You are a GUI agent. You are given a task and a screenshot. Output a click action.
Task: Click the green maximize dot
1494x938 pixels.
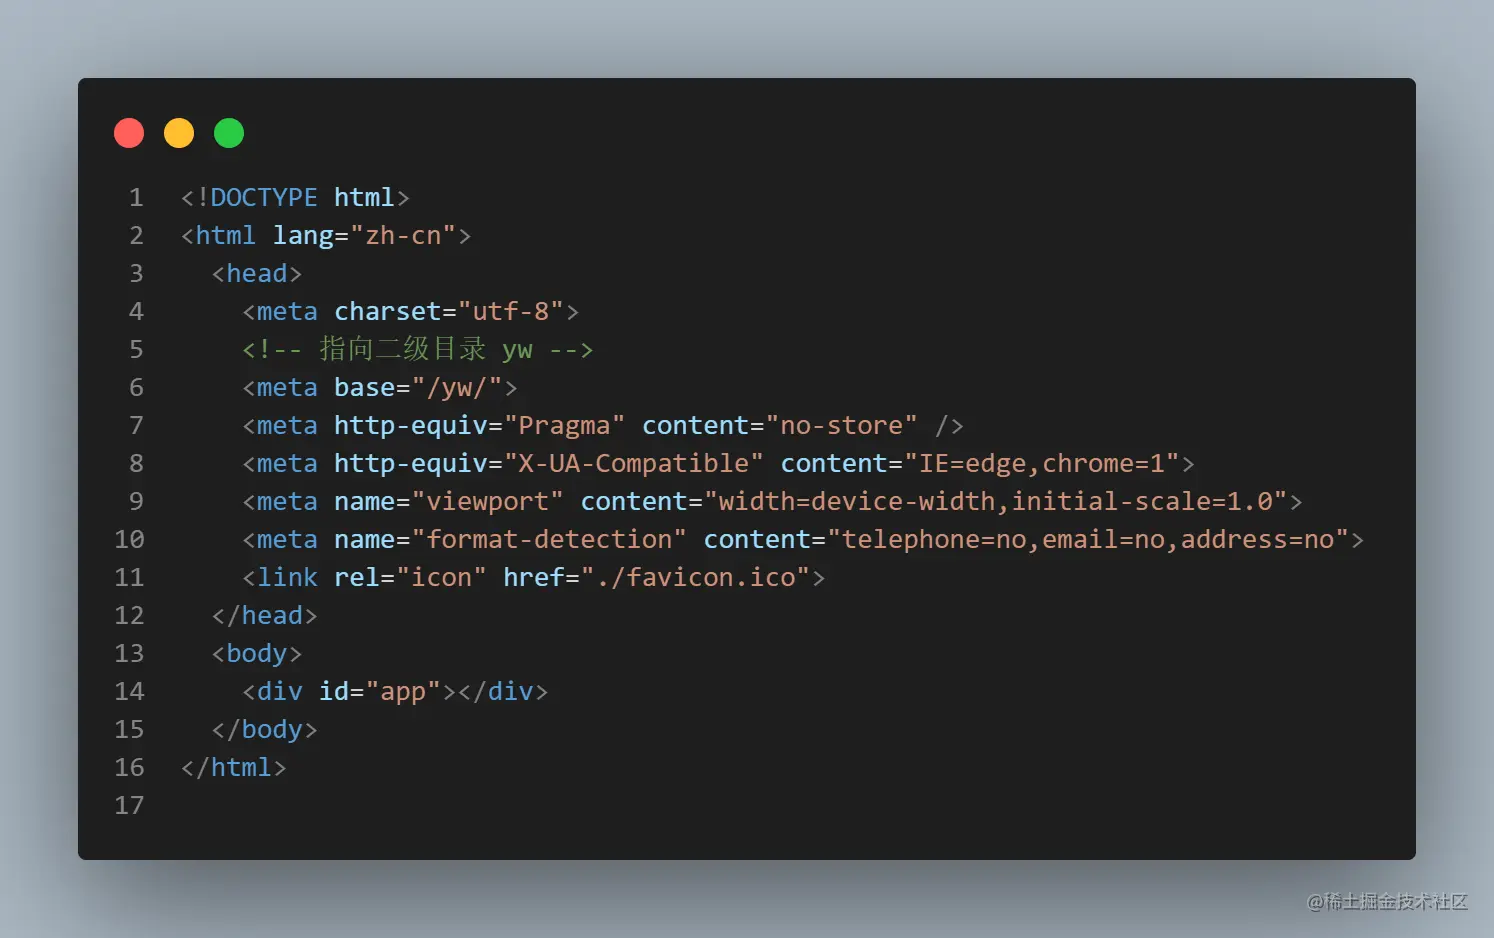(229, 133)
